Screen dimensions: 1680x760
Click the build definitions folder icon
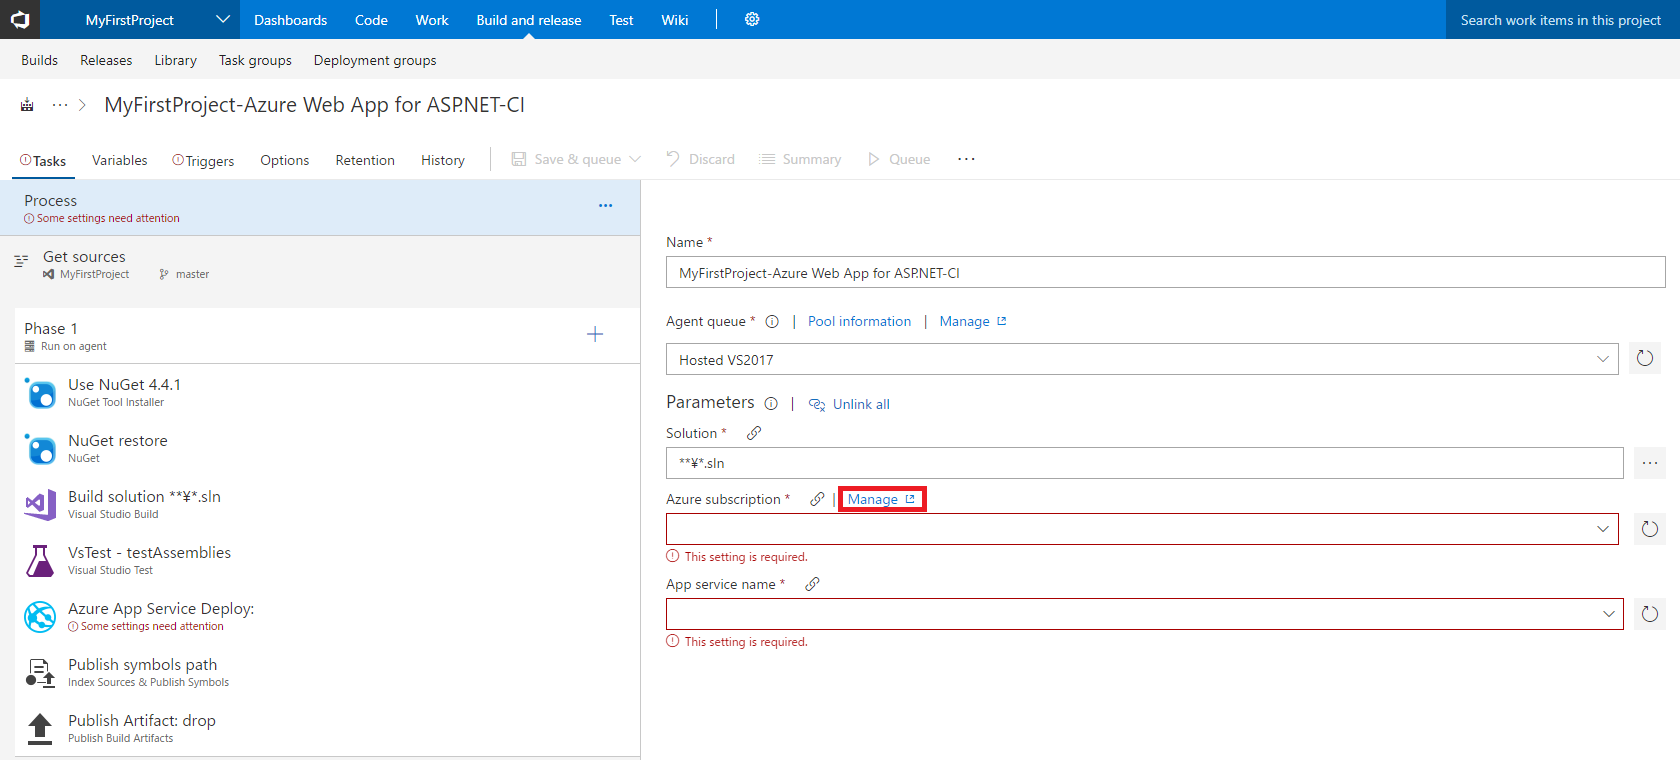click(x=27, y=105)
